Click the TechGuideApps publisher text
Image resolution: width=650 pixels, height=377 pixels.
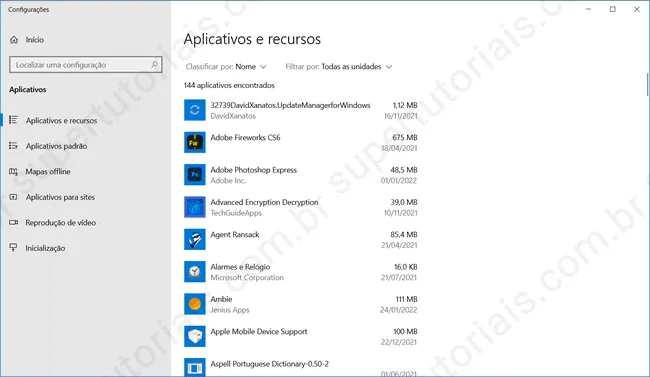[236, 213]
